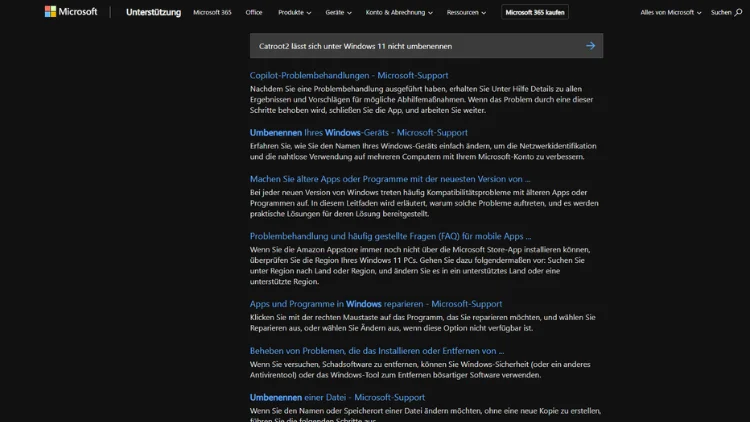750x422 pixels.
Task: Expand the Ressourcen dropdown
Action: pyautogui.click(x=466, y=12)
